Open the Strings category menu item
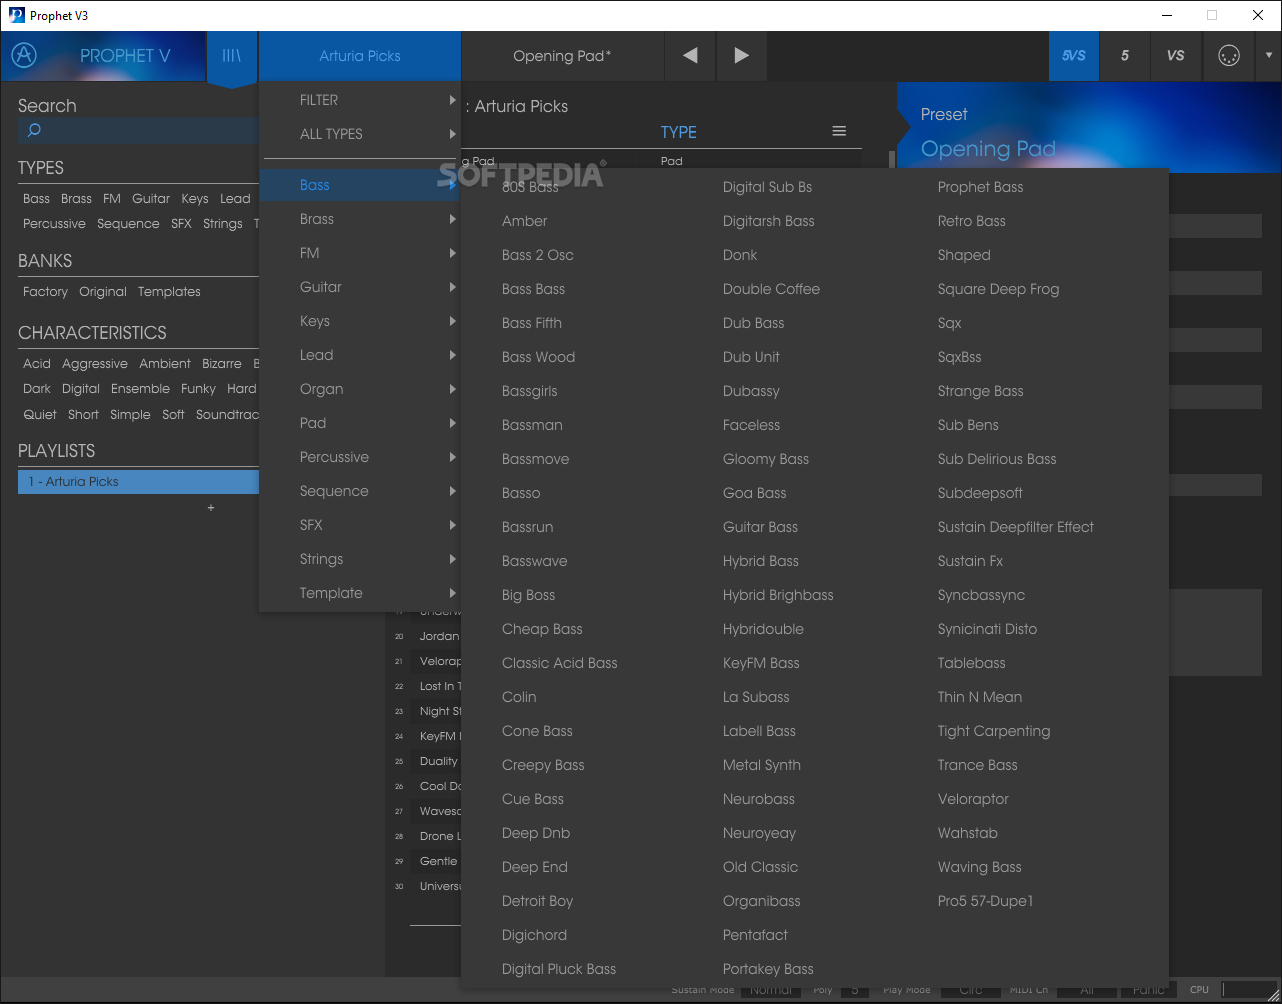1282x1004 pixels. point(360,559)
